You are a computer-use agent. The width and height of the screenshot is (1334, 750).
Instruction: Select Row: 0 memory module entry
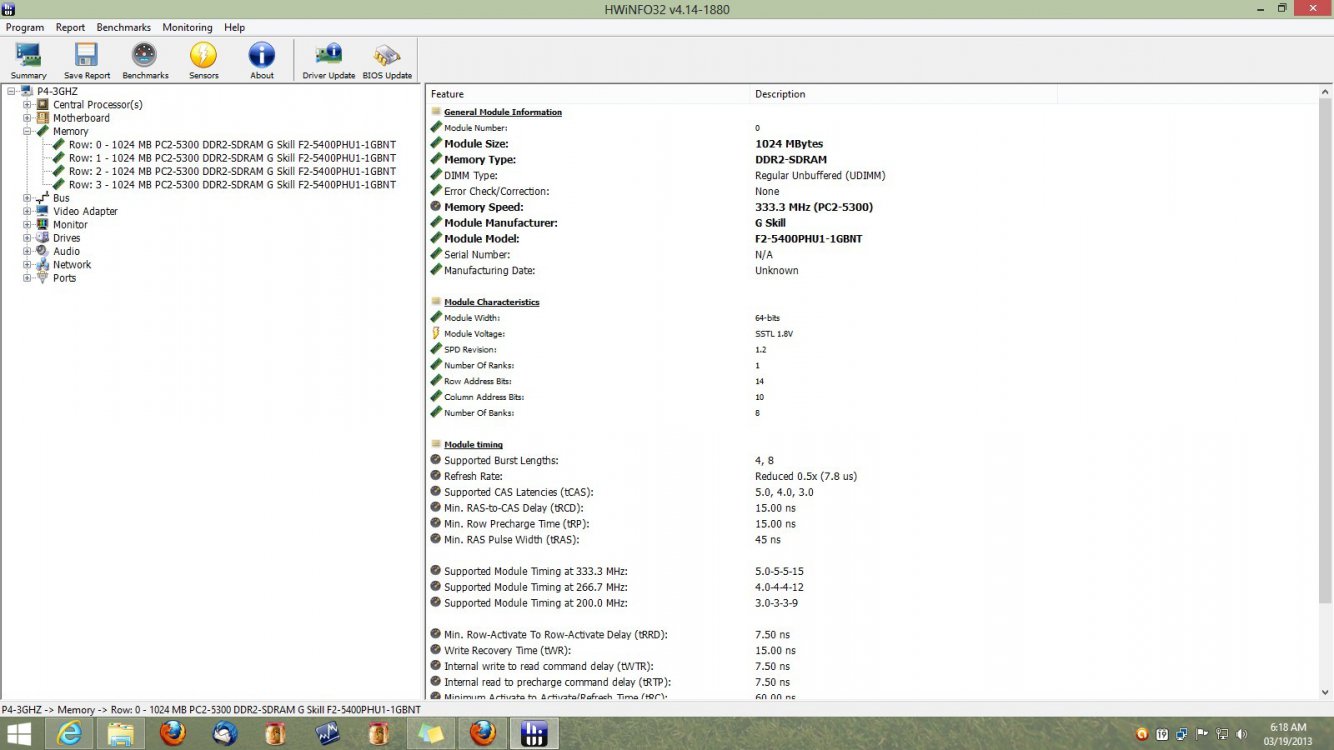[x=232, y=145]
